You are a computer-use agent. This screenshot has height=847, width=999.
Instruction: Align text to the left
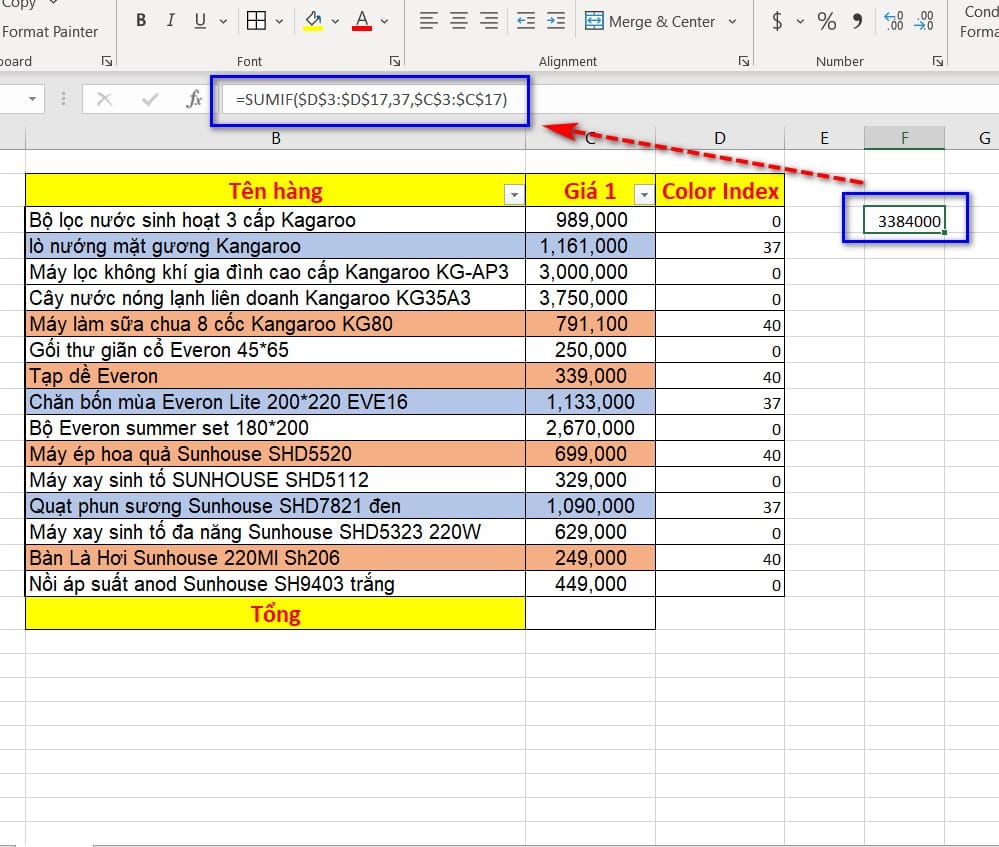pos(428,21)
